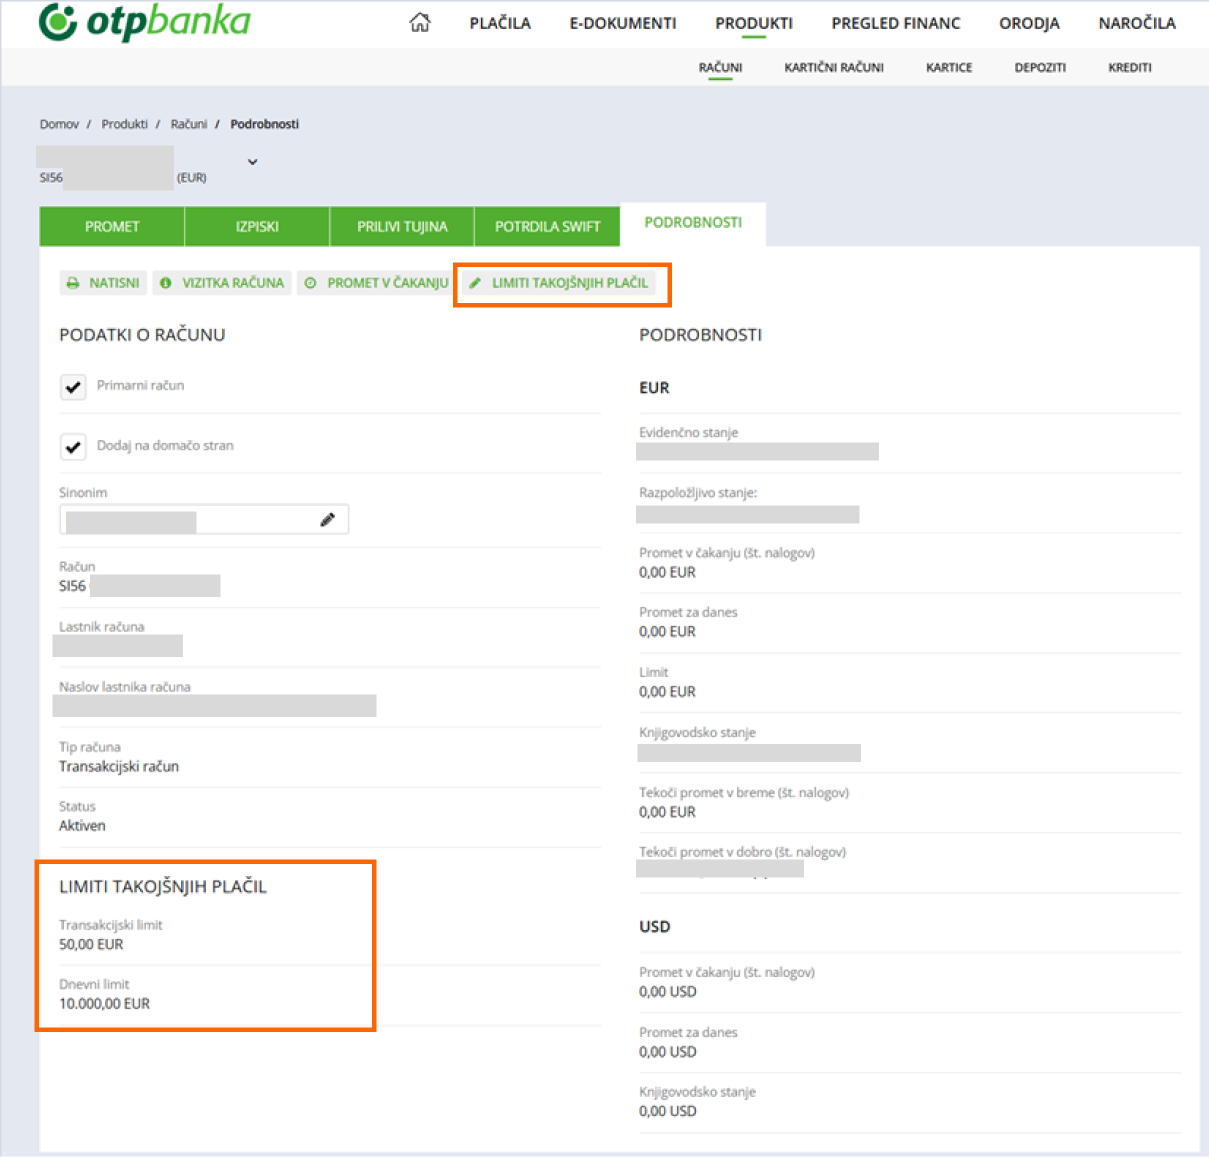The width and height of the screenshot is (1209, 1157).
Task: Open the E-dokumenti menu
Action: coord(622,23)
